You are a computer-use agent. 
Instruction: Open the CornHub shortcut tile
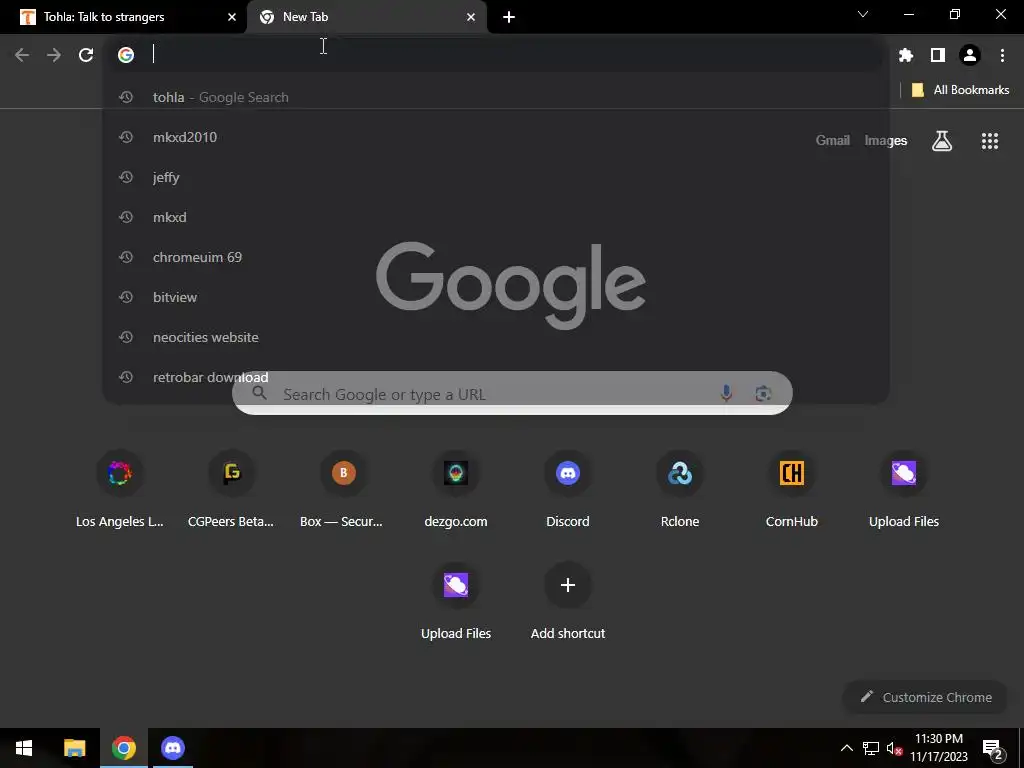click(x=792, y=489)
